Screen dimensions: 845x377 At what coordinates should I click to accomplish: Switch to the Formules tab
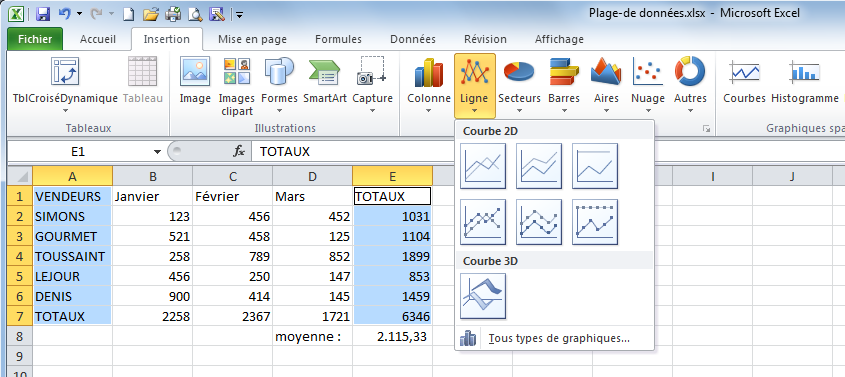tap(338, 39)
